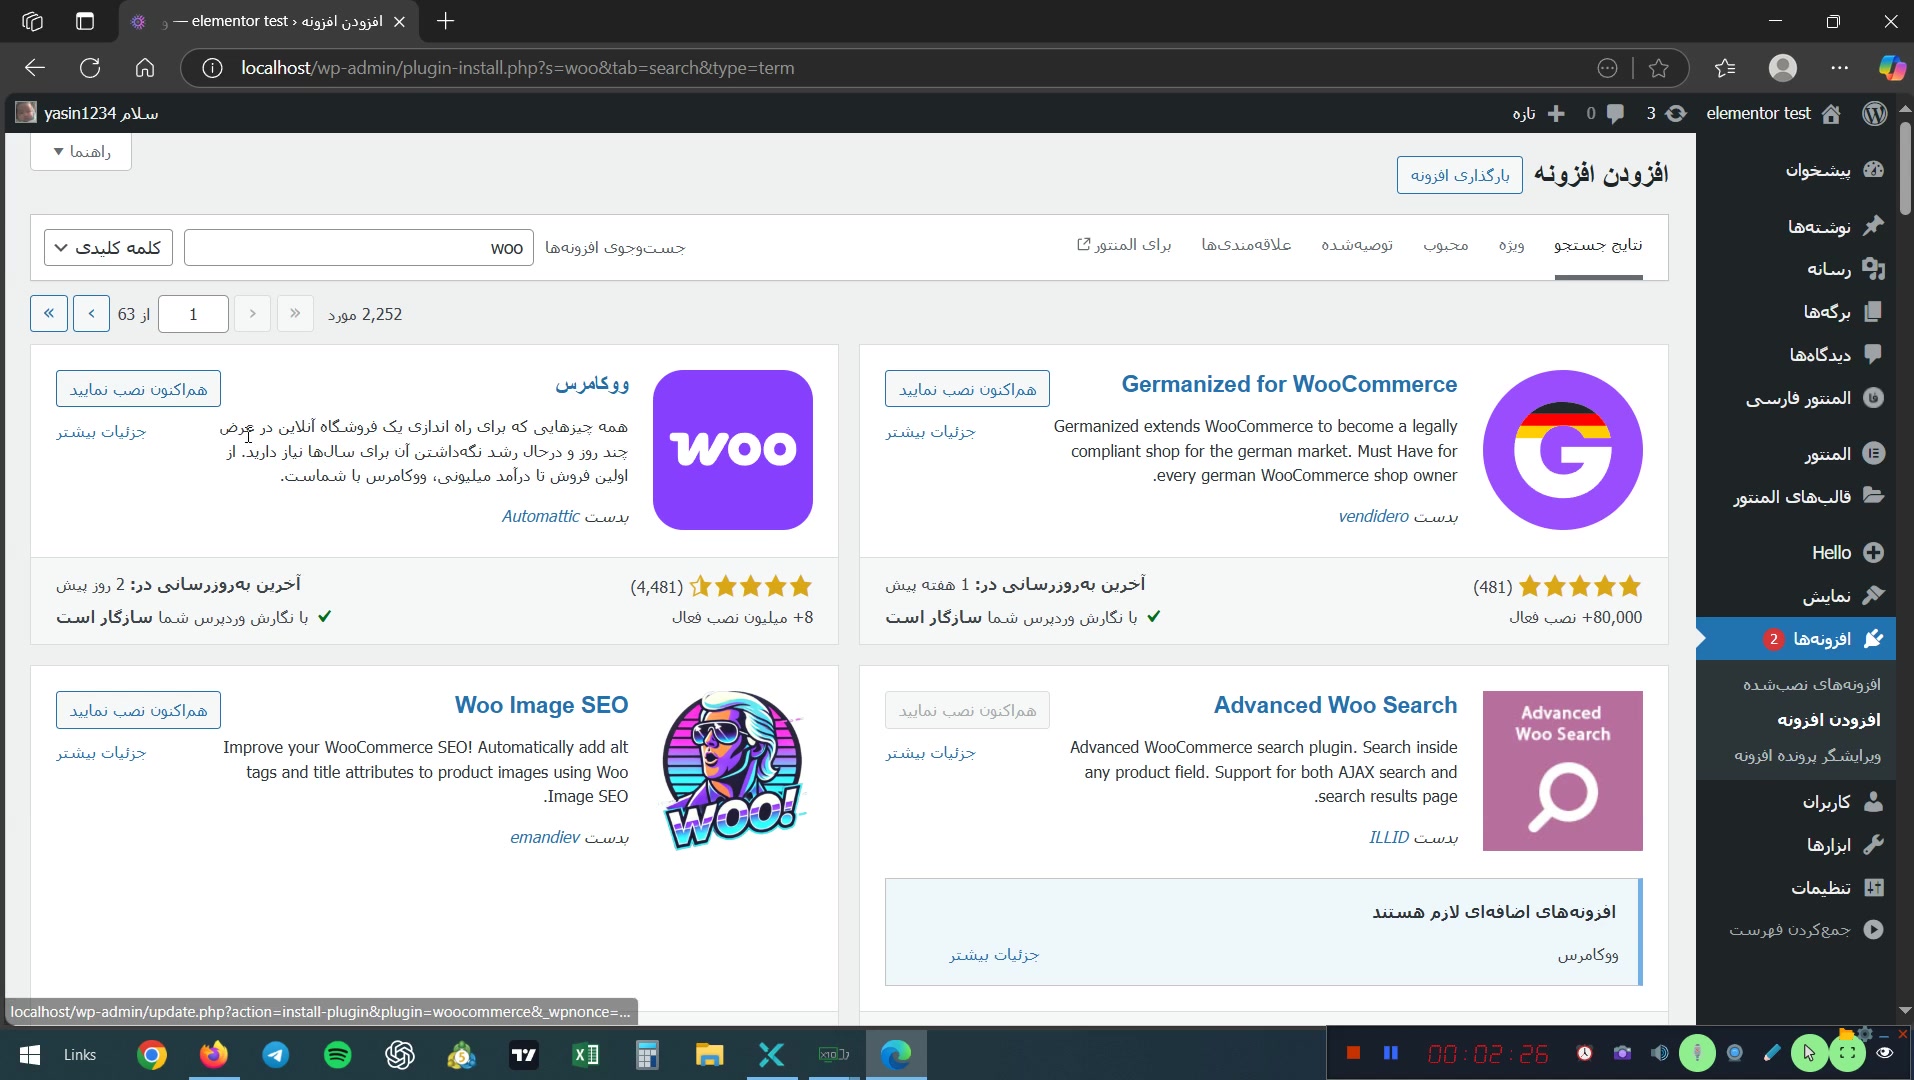This screenshot has width=1914, height=1080.
Task: Click the browser address bar URL
Action: 518,68
